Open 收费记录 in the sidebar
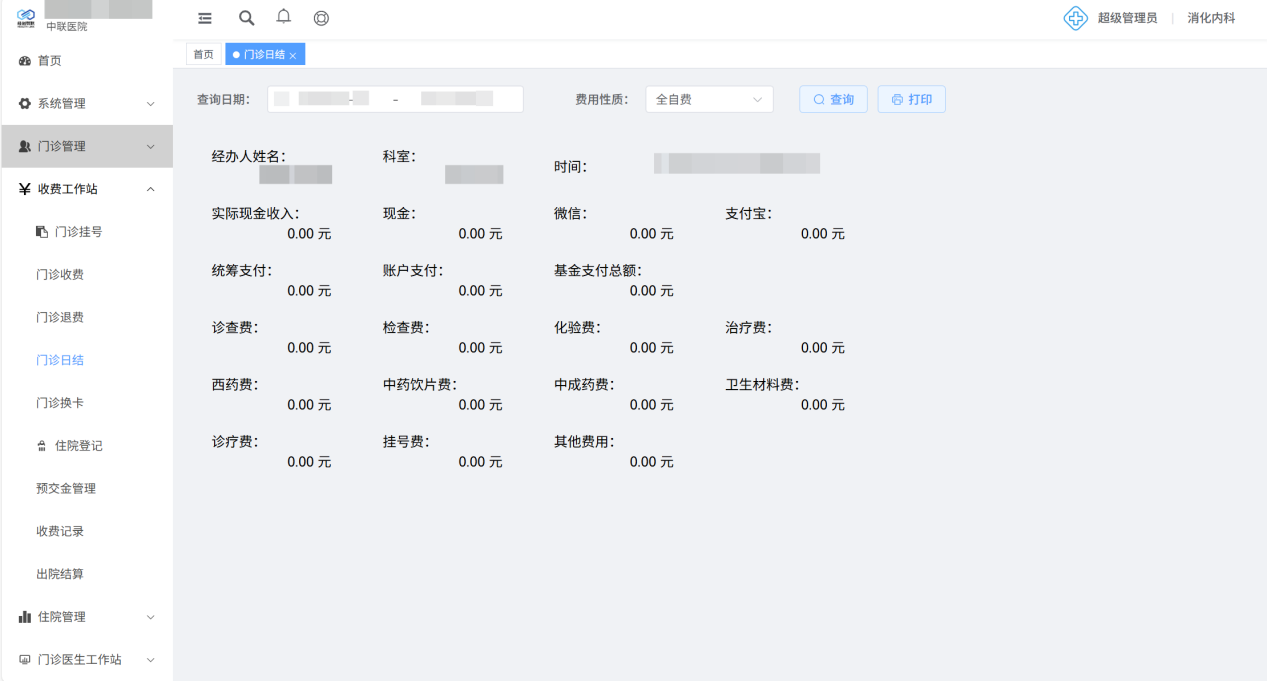The image size is (1267, 681). (60, 532)
